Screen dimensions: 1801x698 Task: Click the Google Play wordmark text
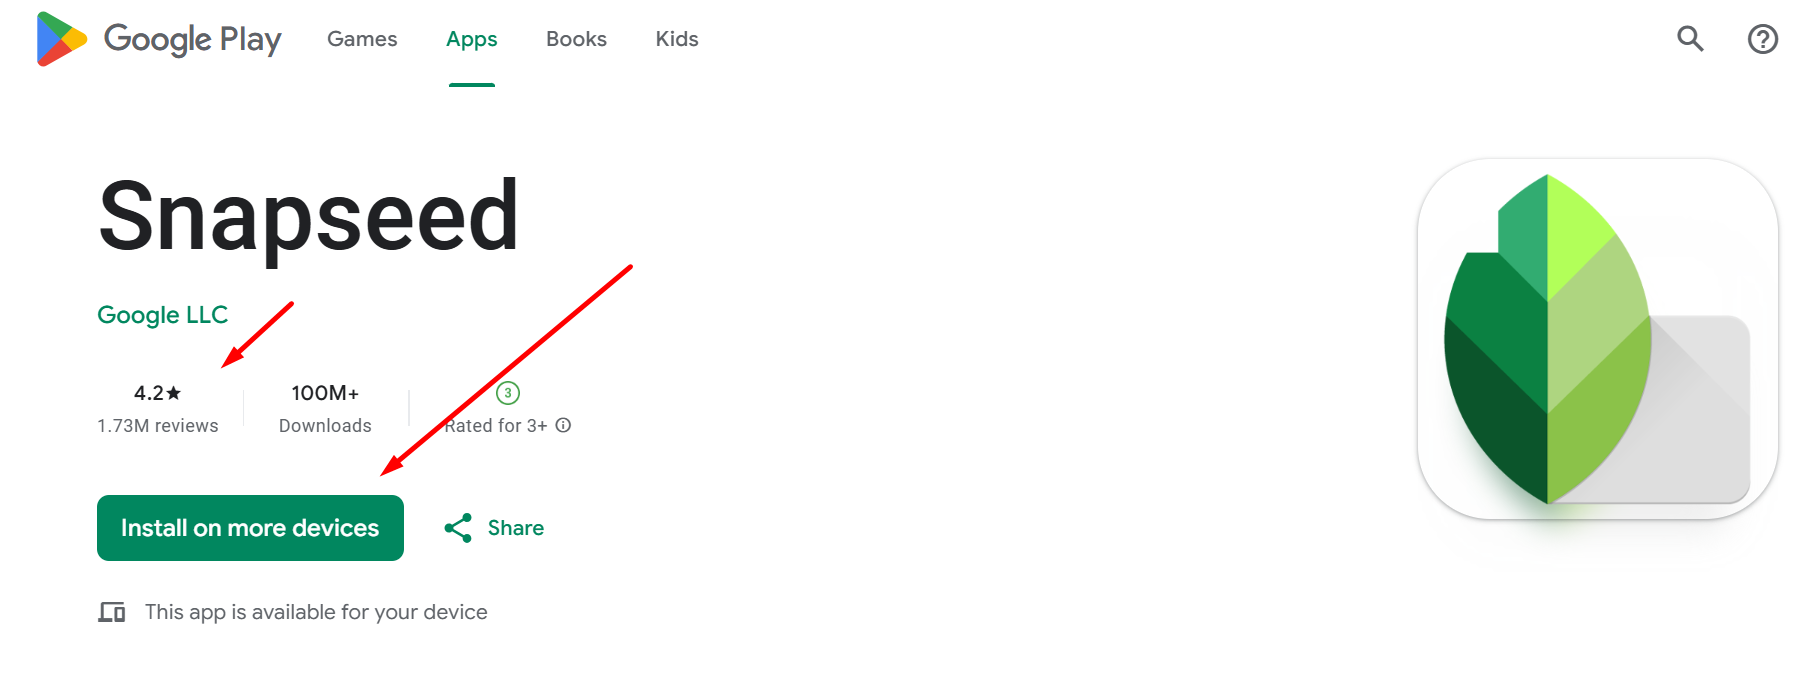[x=193, y=39]
